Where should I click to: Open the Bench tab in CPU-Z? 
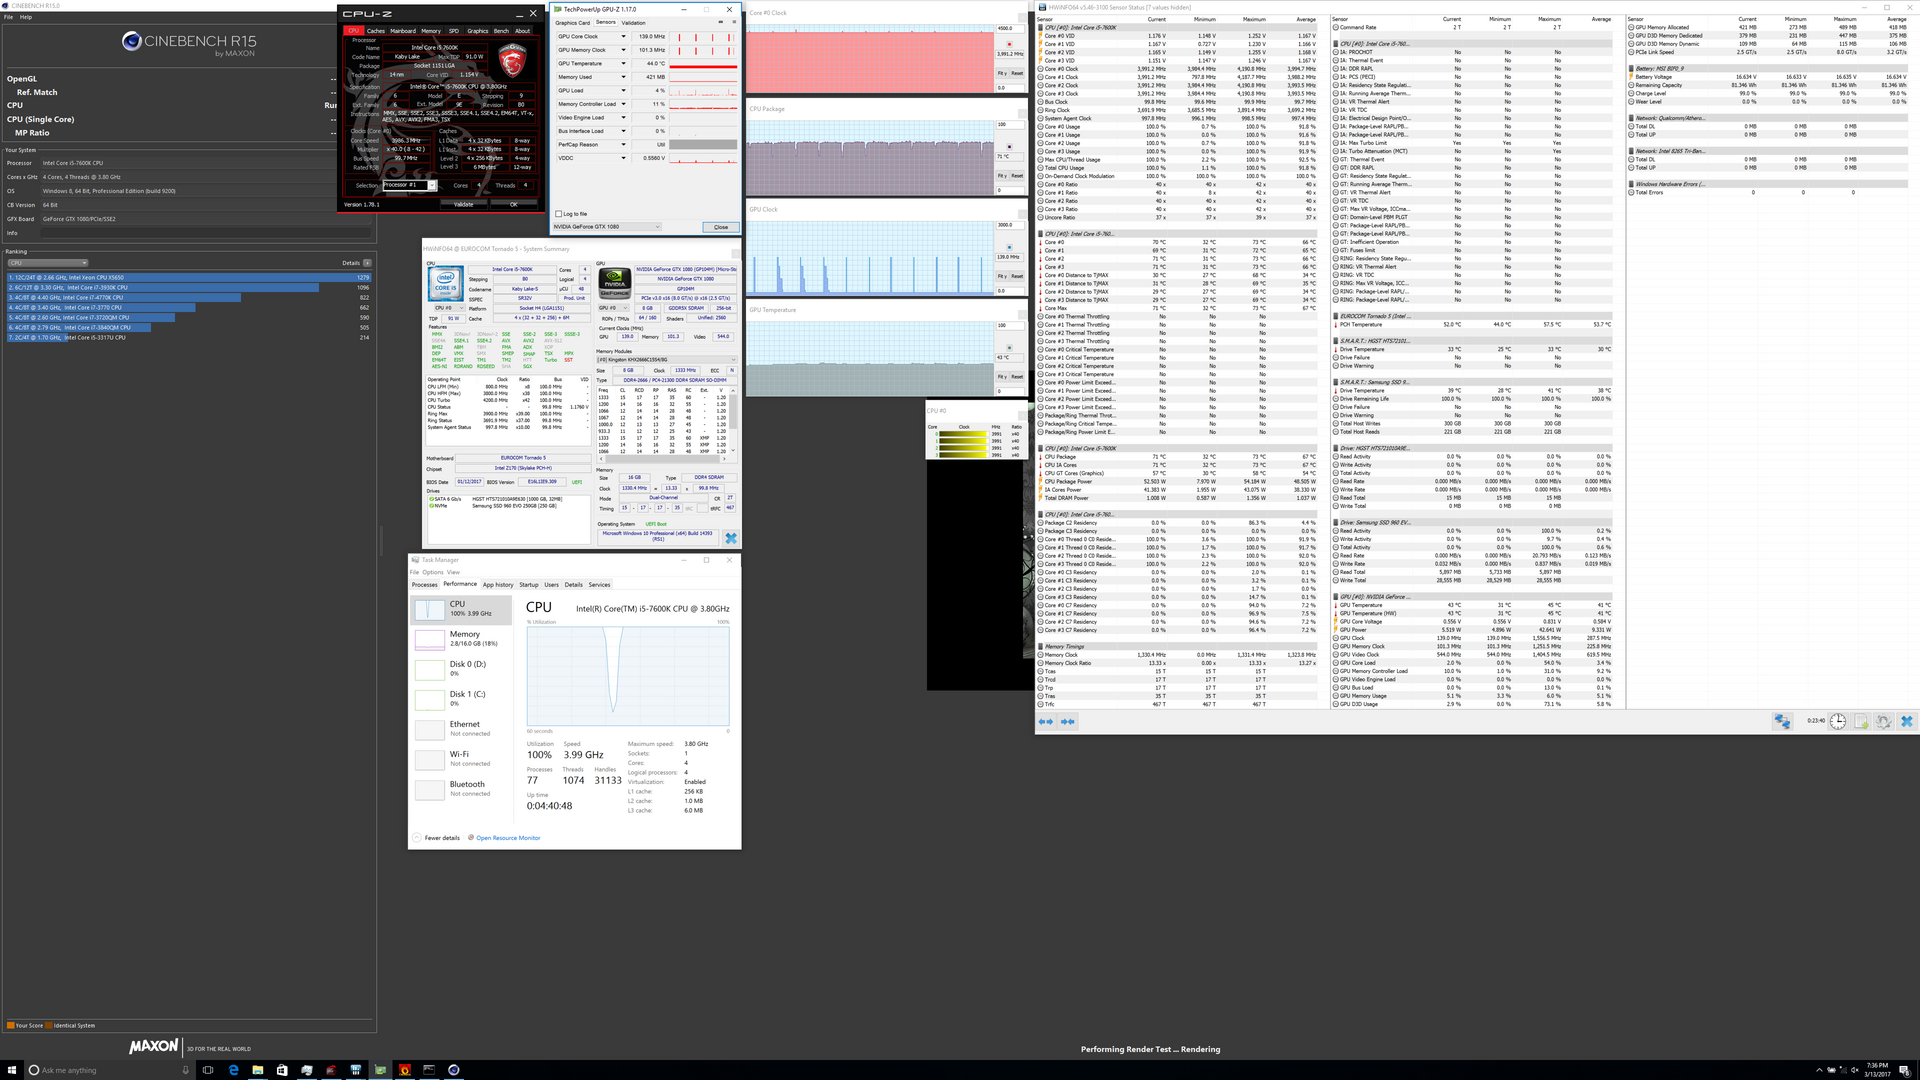tap(501, 31)
